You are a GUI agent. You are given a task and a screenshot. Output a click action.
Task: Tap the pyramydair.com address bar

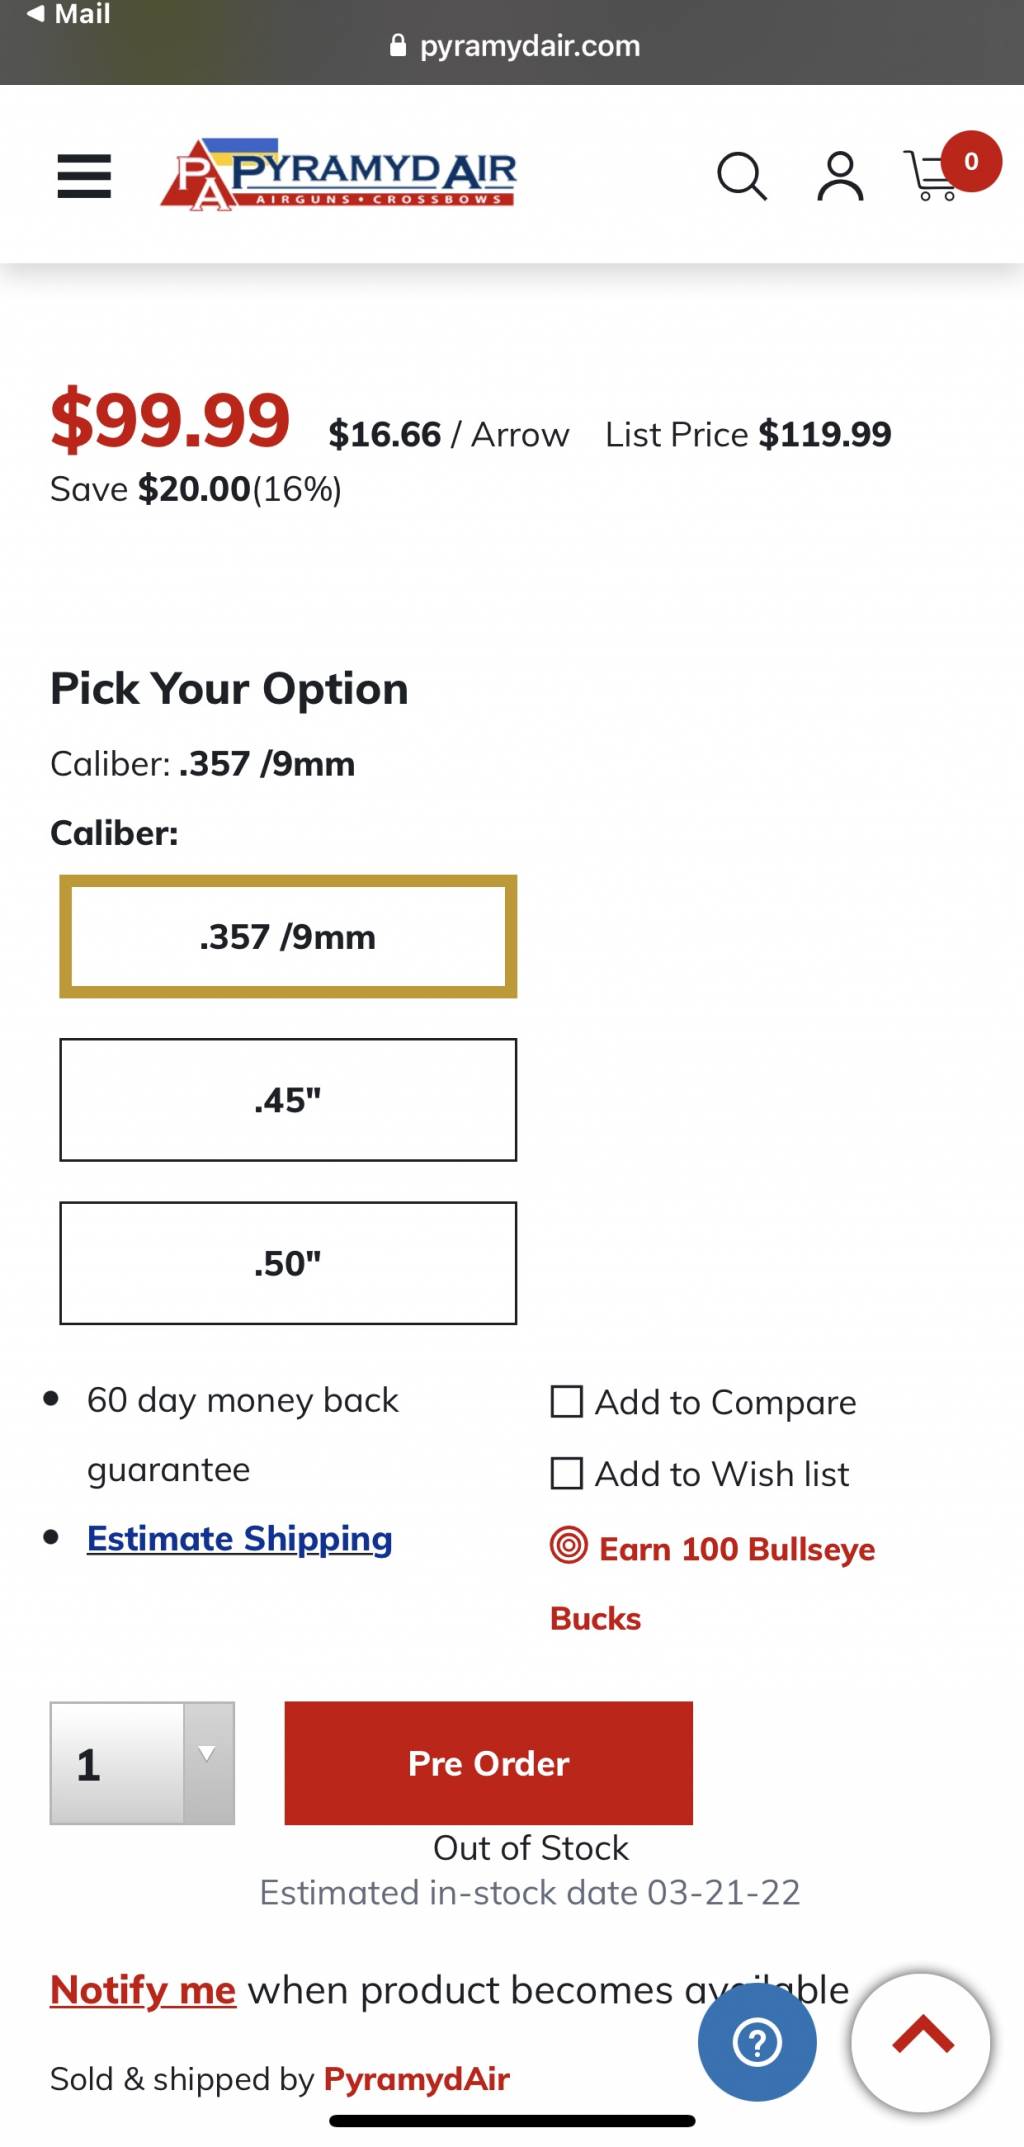point(514,46)
